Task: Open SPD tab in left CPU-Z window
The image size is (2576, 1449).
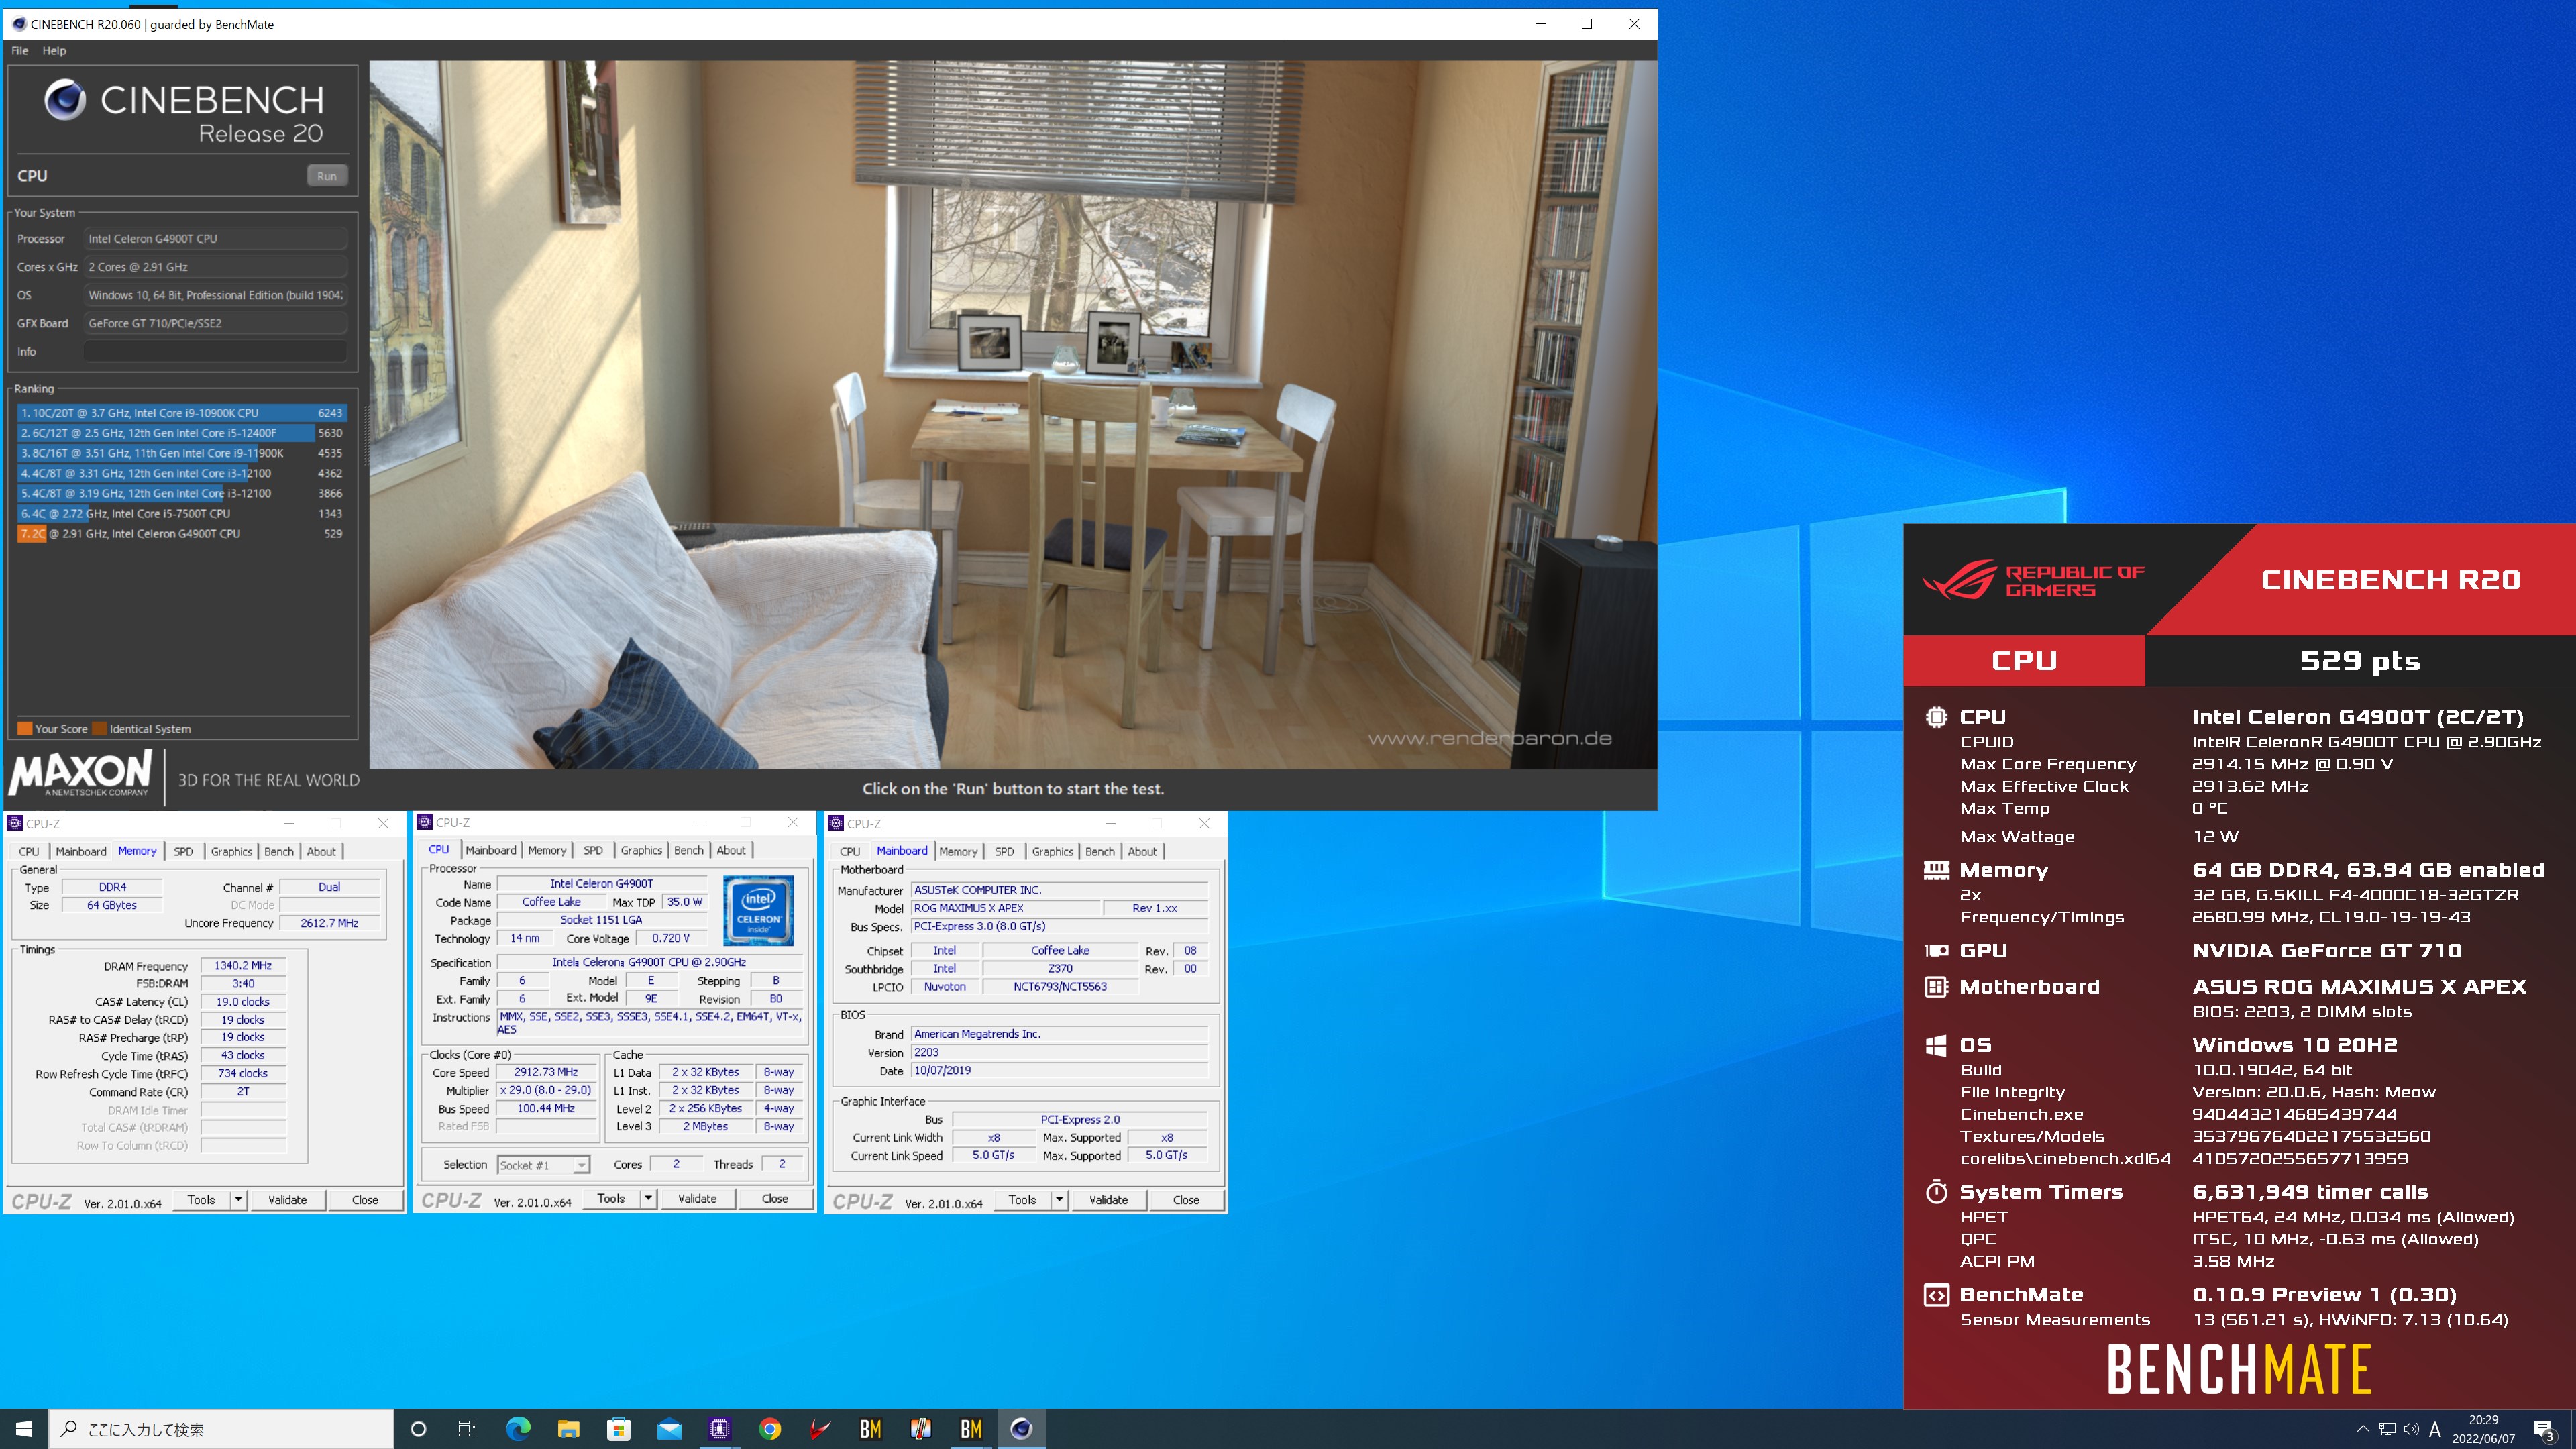Action: tap(183, 852)
